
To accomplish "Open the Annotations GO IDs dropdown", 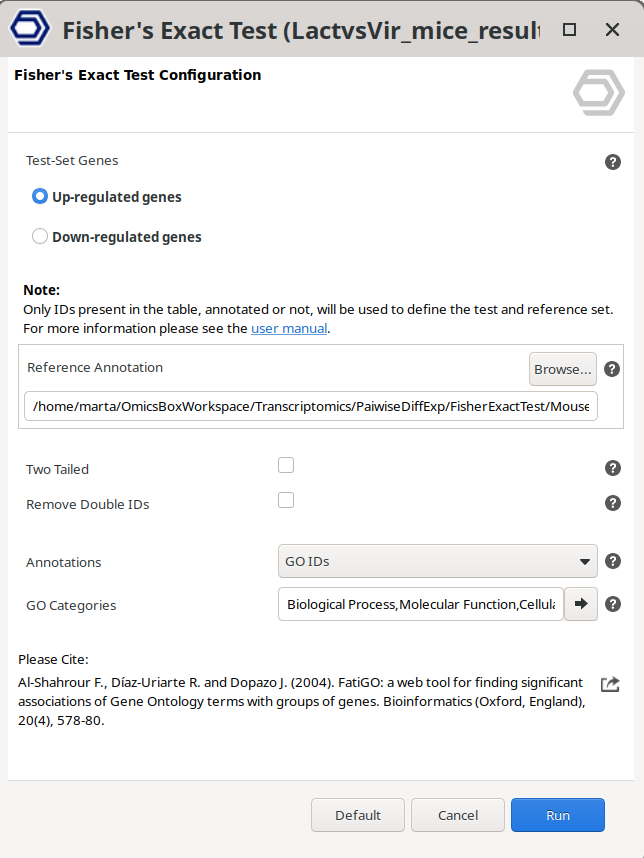I will coord(437,562).
